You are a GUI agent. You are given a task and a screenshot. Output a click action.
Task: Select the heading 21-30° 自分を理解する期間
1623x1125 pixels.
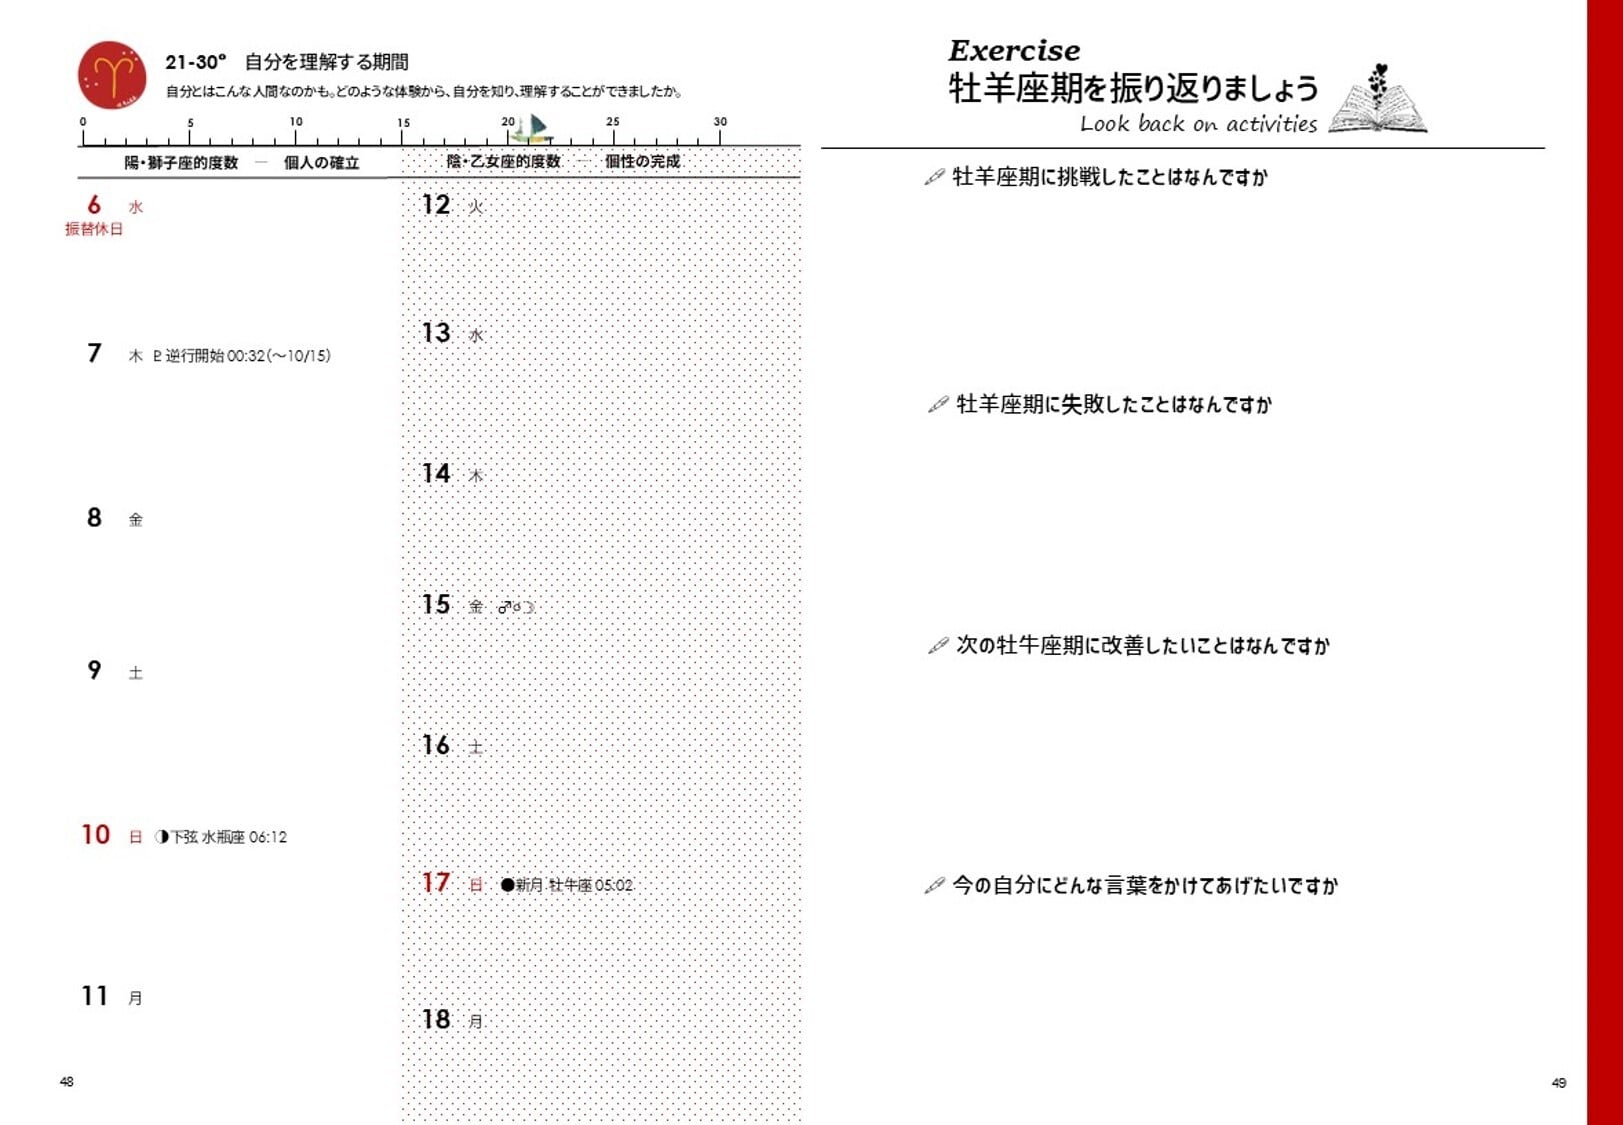(287, 62)
